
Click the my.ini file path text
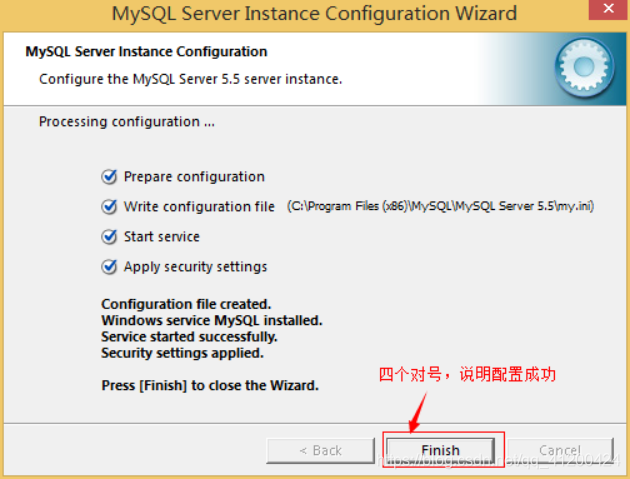440,206
